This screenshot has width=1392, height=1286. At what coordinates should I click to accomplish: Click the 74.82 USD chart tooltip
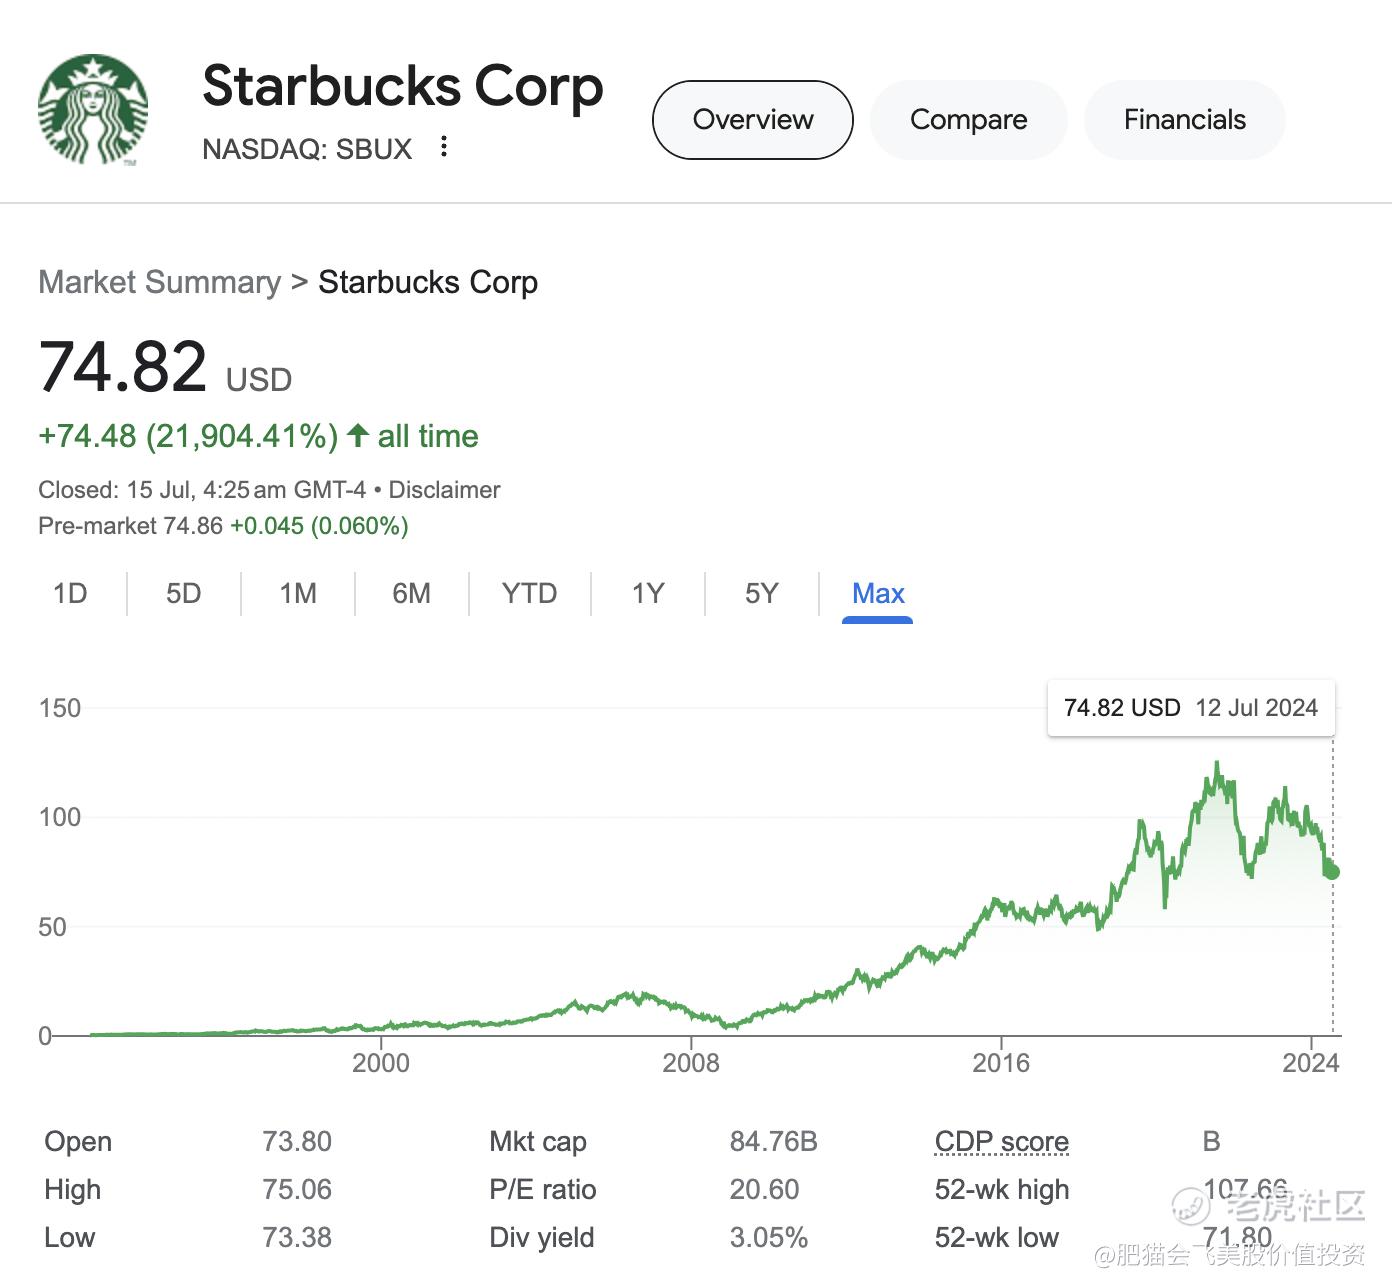(1190, 708)
